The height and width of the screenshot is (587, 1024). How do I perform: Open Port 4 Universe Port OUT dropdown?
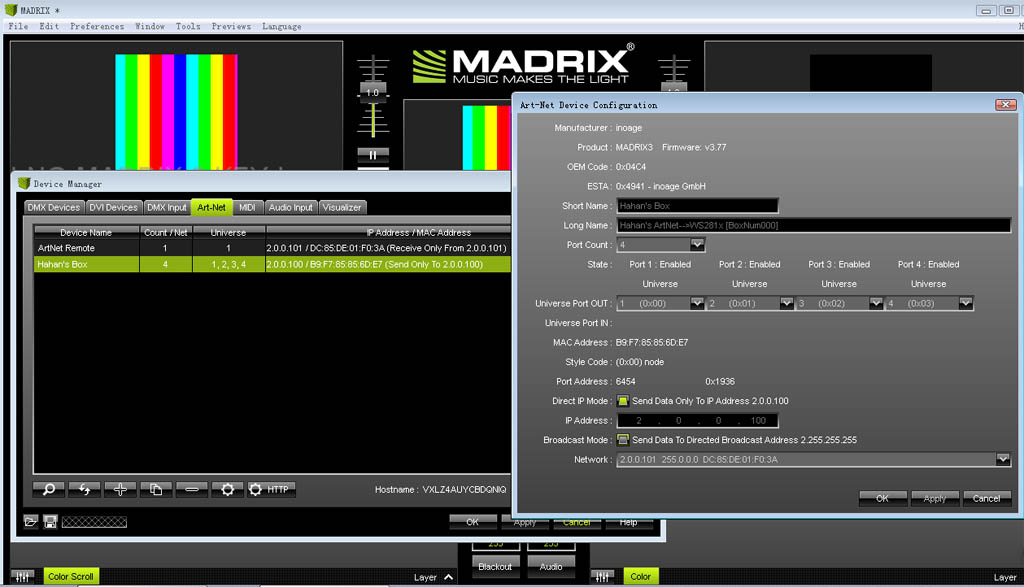point(966,304)
